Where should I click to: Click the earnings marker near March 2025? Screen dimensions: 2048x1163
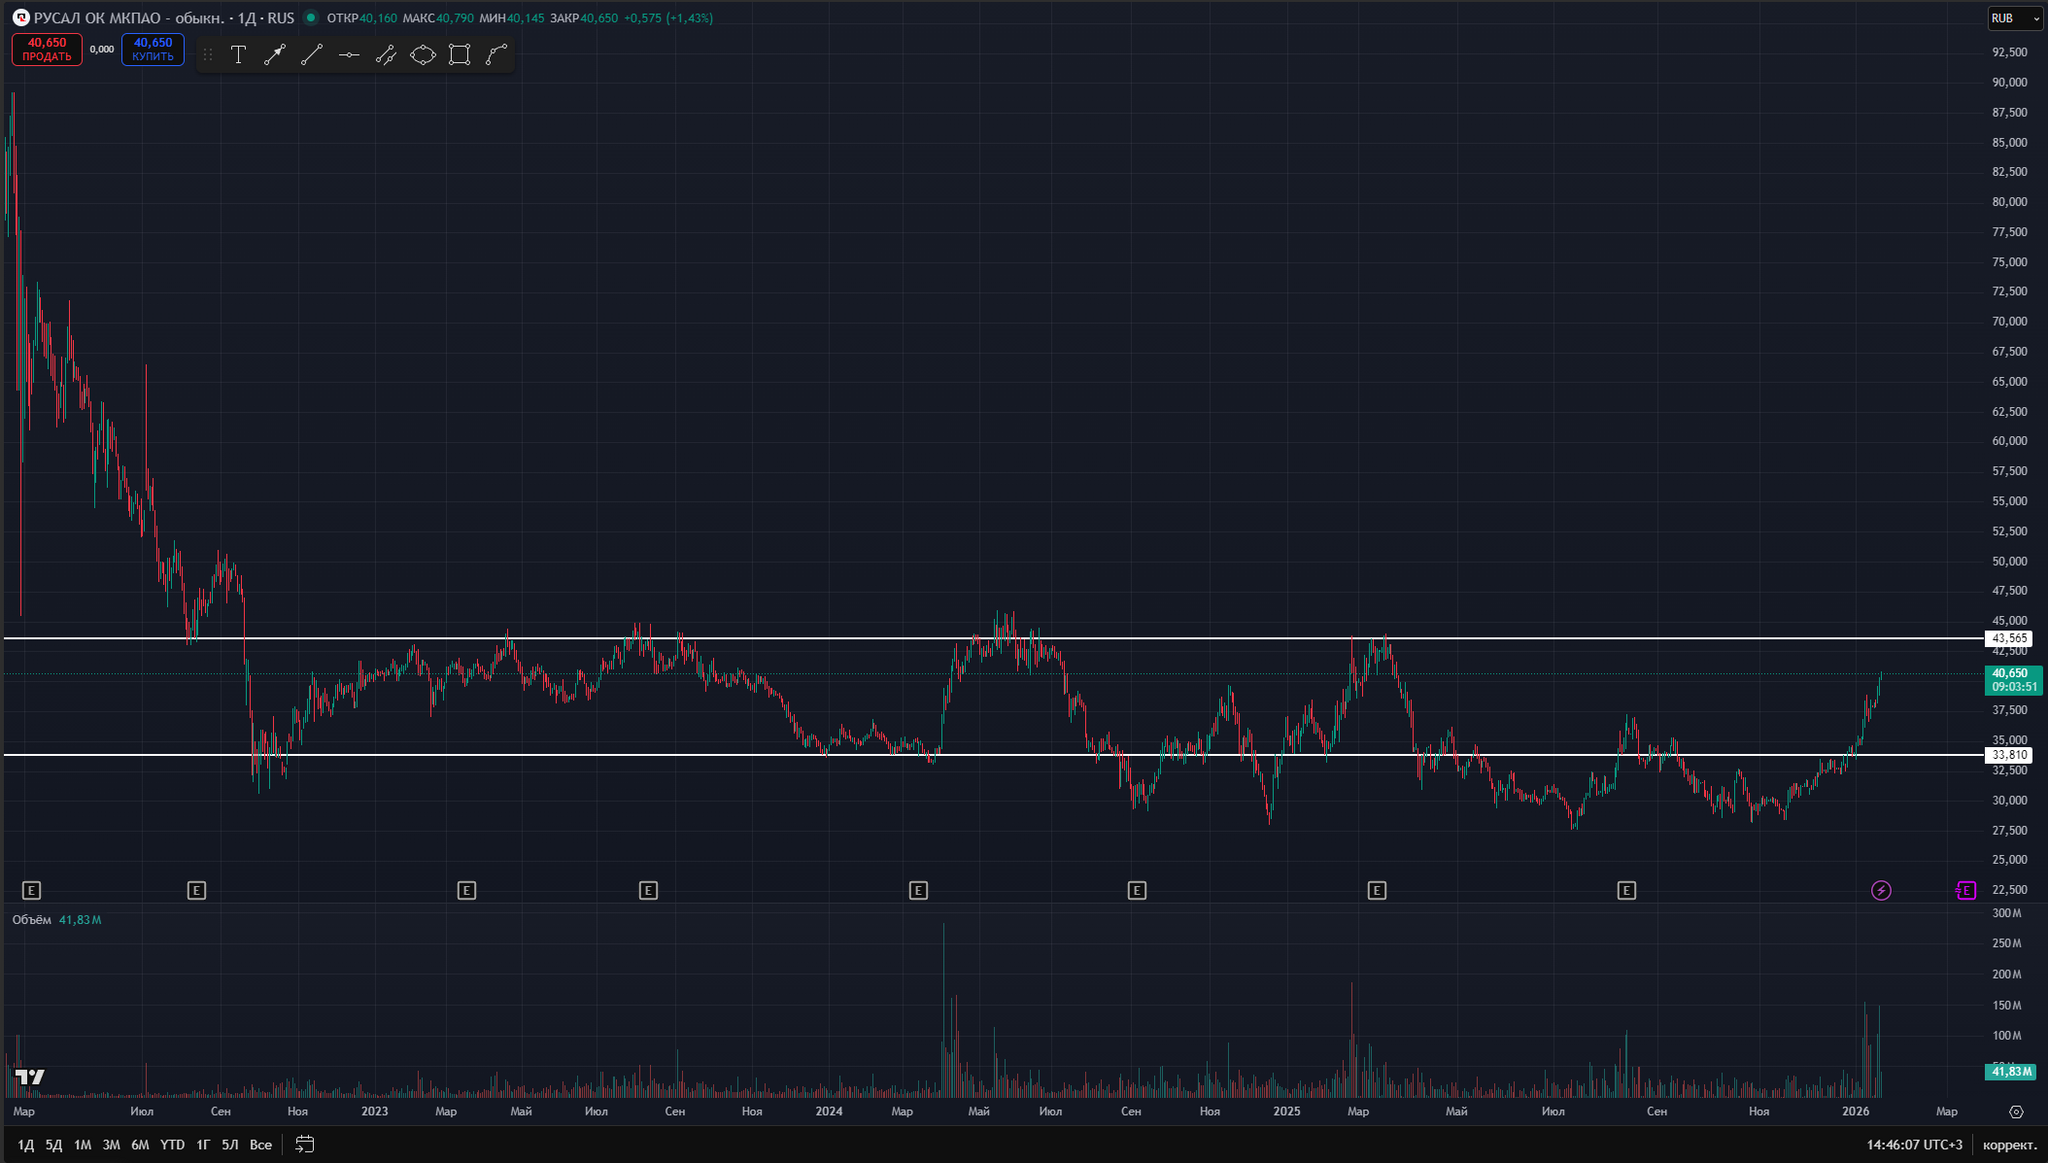click(x=1377, y=890)
